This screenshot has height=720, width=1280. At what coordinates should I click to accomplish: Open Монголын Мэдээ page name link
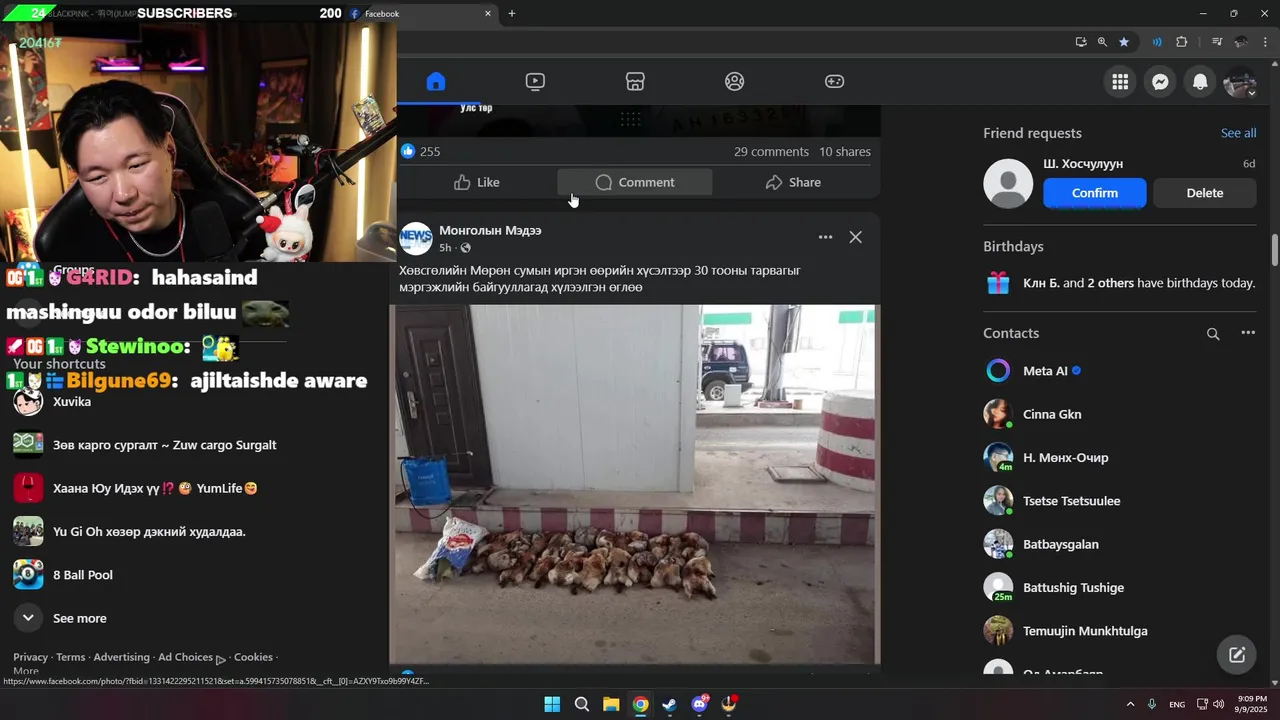[490, 230]
